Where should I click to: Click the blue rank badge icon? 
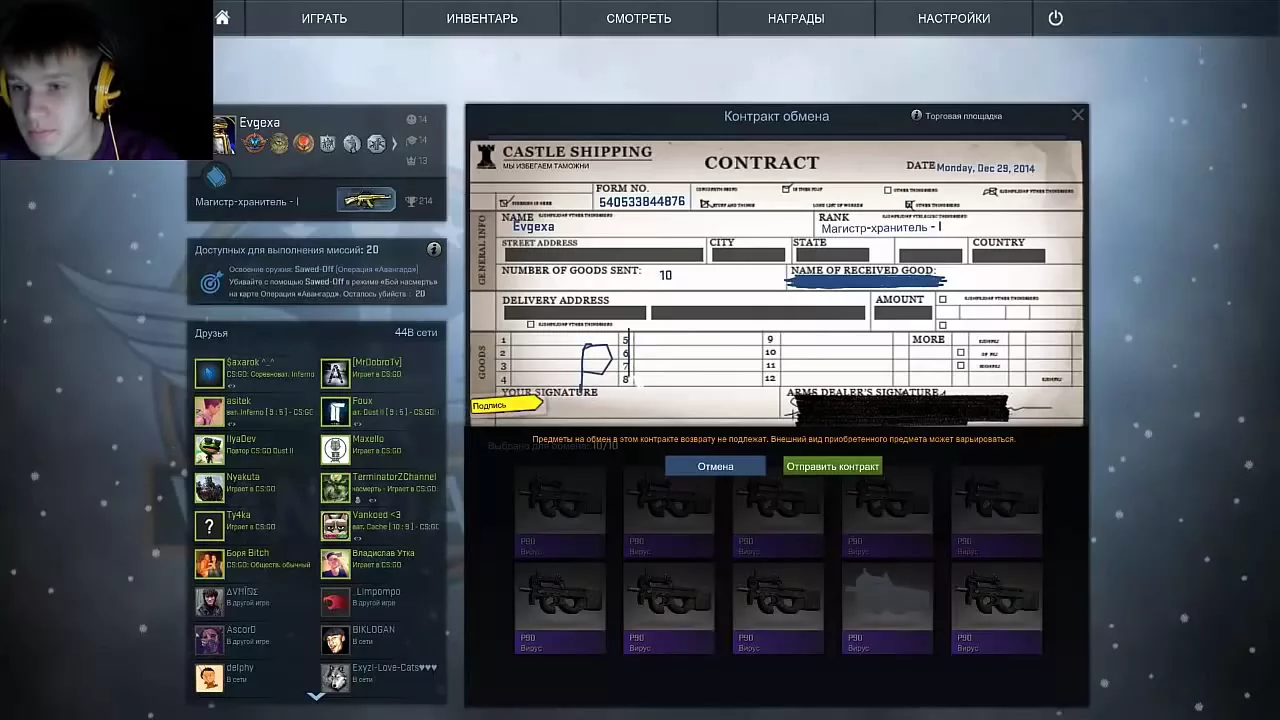(216, 177)
